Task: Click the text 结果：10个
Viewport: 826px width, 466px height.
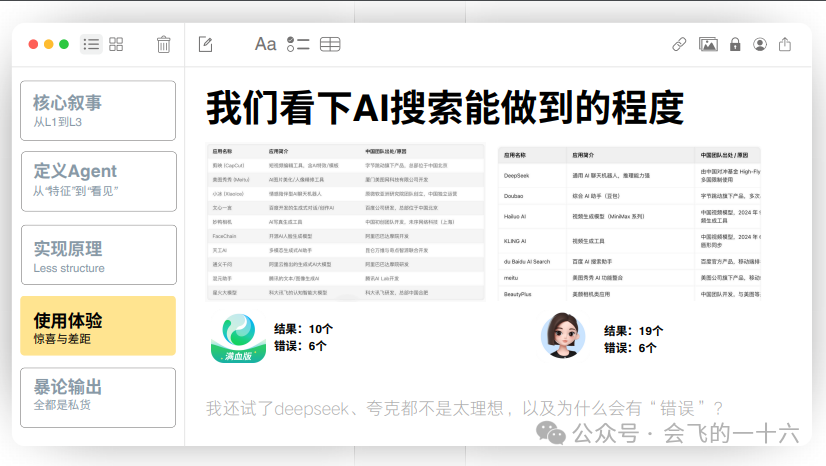Action: pyautogui.click(x=303, y=329)
